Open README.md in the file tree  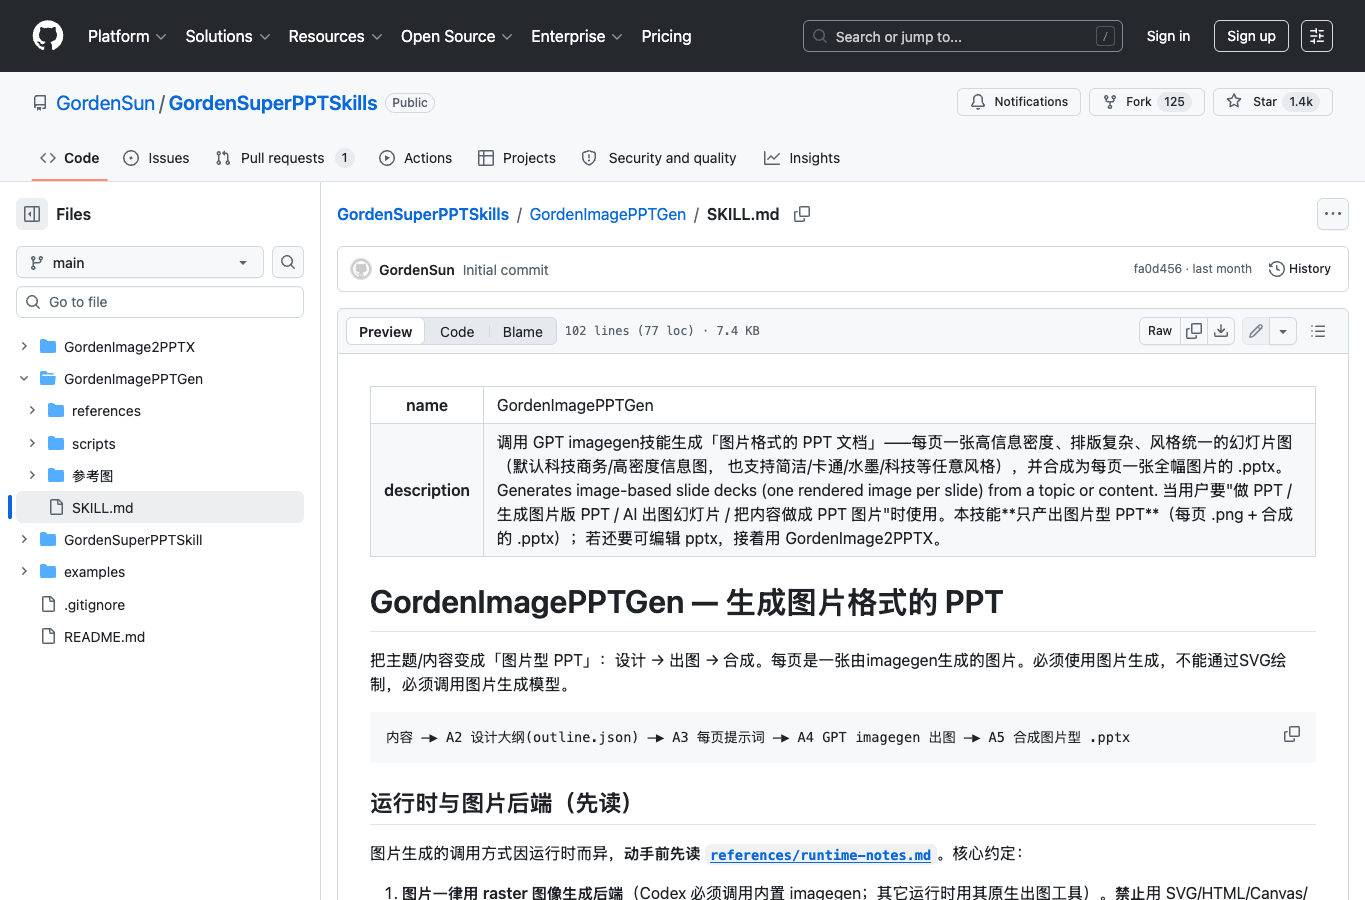[x=160, y=636]
